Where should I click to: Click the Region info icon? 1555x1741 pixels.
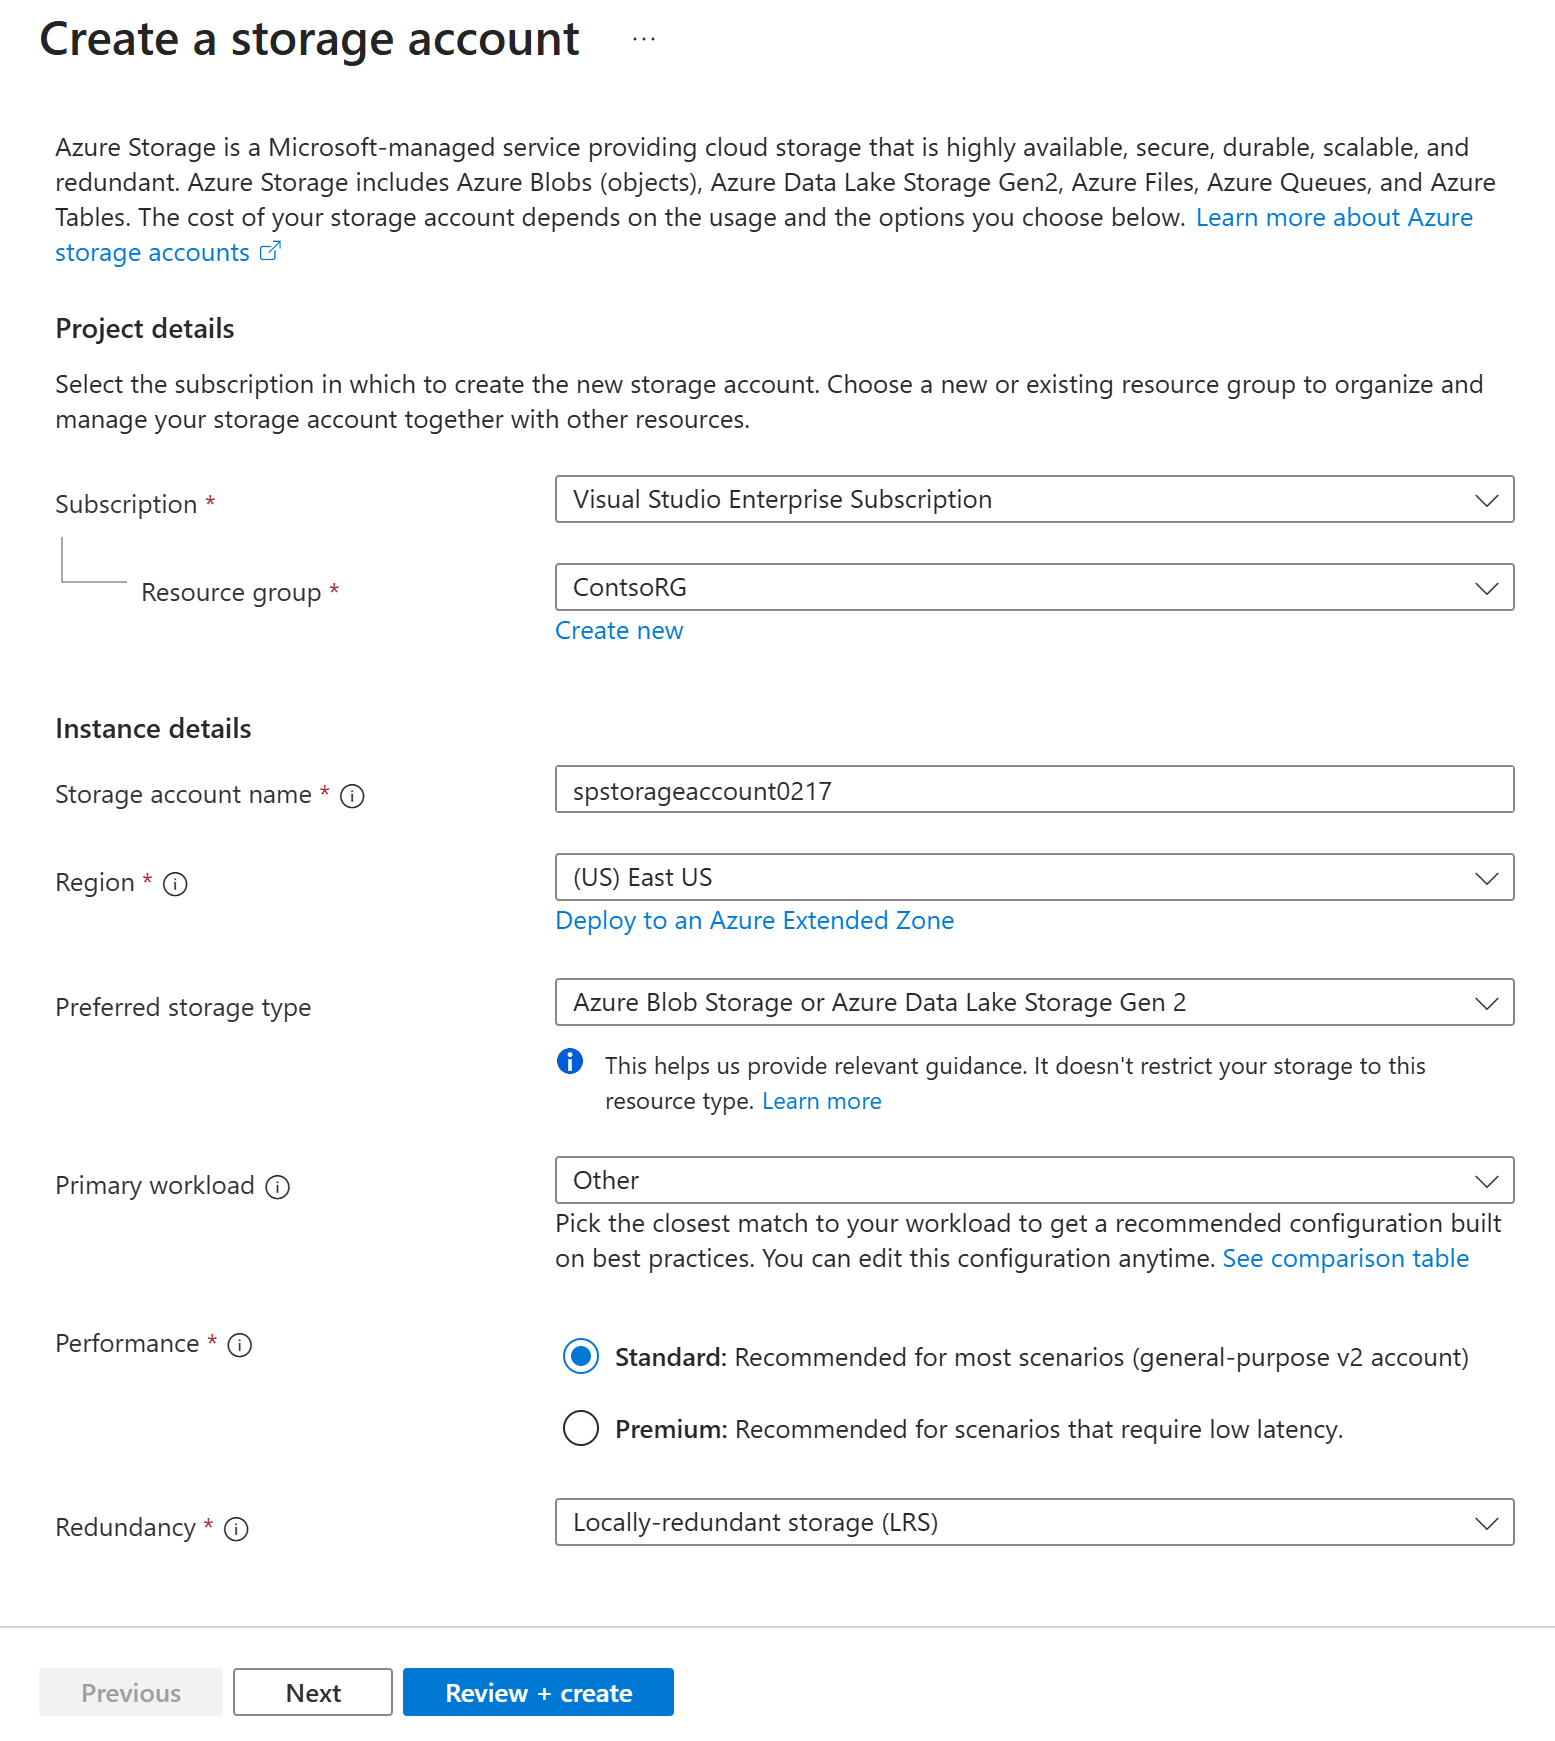pyautogui.click(x=175, y=884)
